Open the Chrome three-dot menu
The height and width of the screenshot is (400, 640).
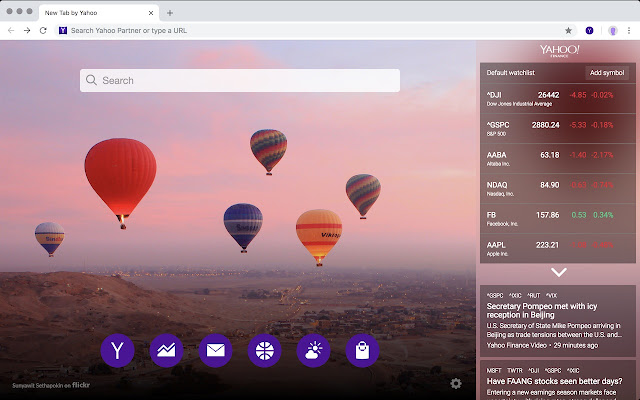(629, 31)
